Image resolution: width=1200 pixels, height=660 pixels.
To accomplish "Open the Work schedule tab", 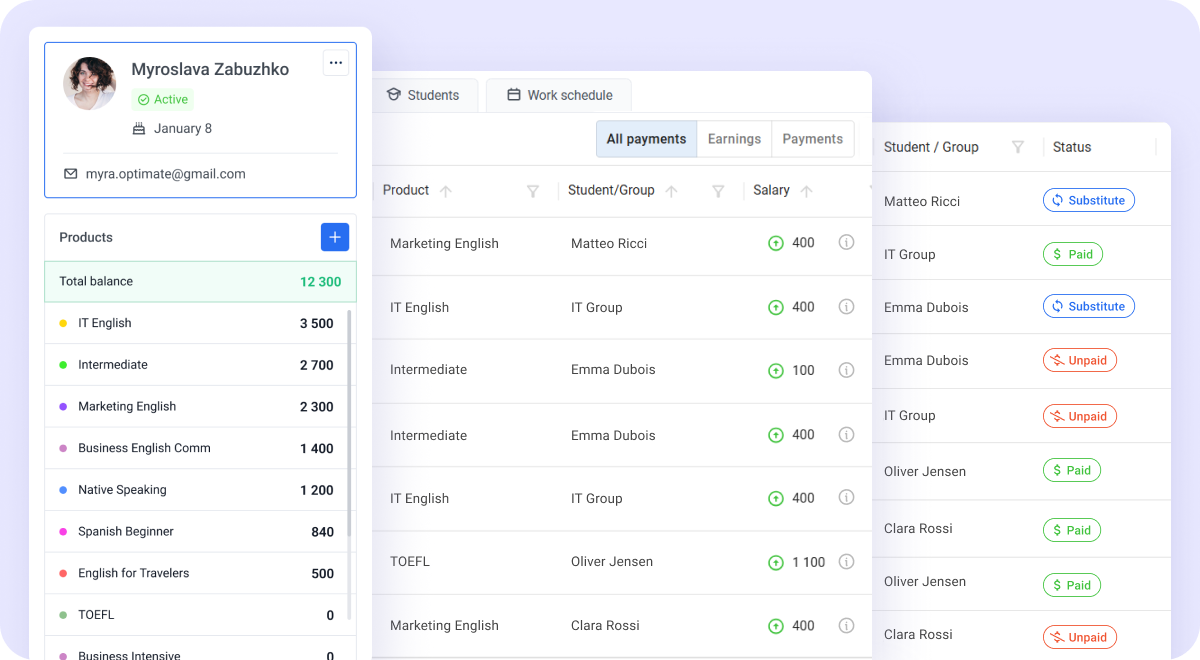I will (x=559, y=95).
